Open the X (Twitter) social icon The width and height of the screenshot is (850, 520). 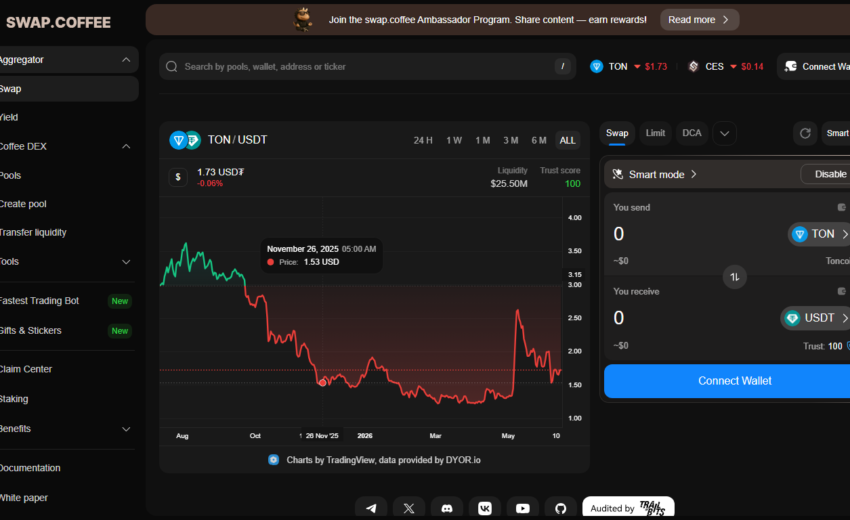tap(409, 508)
